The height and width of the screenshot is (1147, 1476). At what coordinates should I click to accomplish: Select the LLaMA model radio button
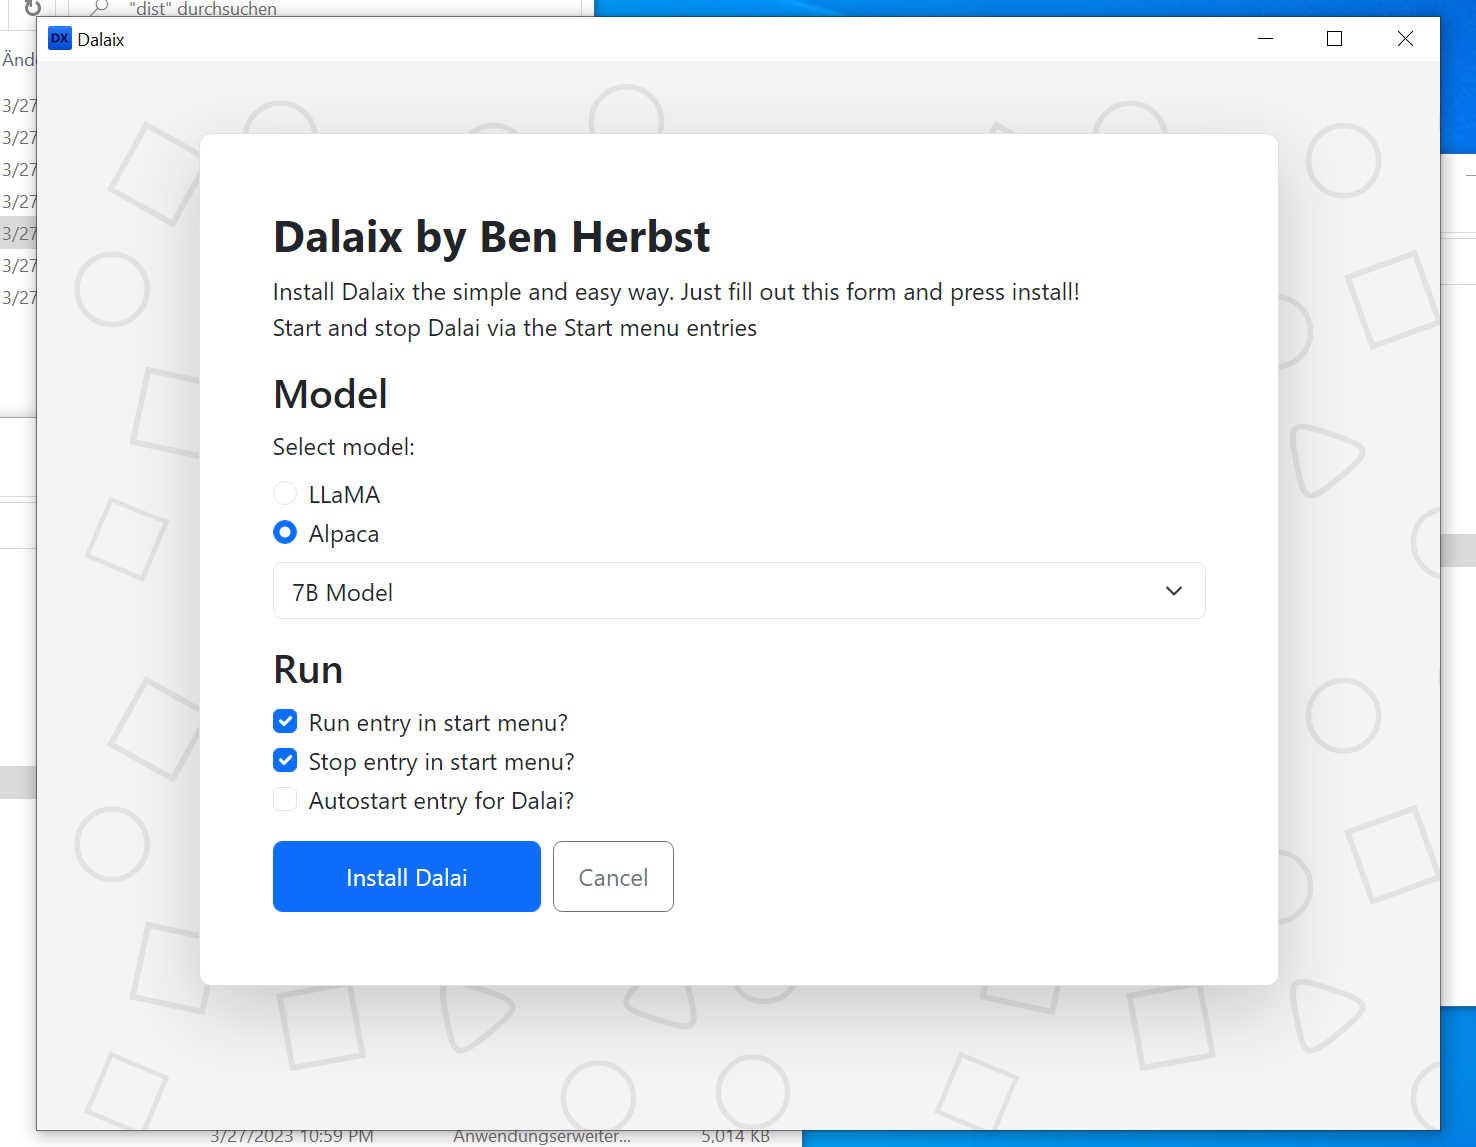(285, 493)
